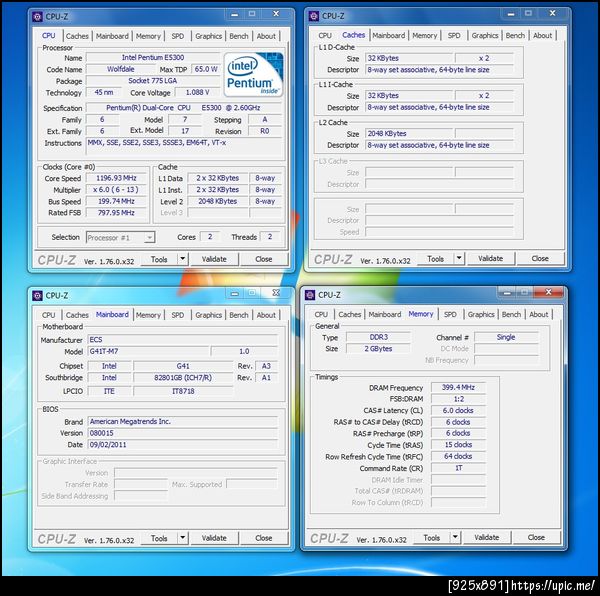Image resolution: width=600 pixels, height=596 pixels.
Task: Click the Intel Pentium inside logo
Action: pos(253,75)
